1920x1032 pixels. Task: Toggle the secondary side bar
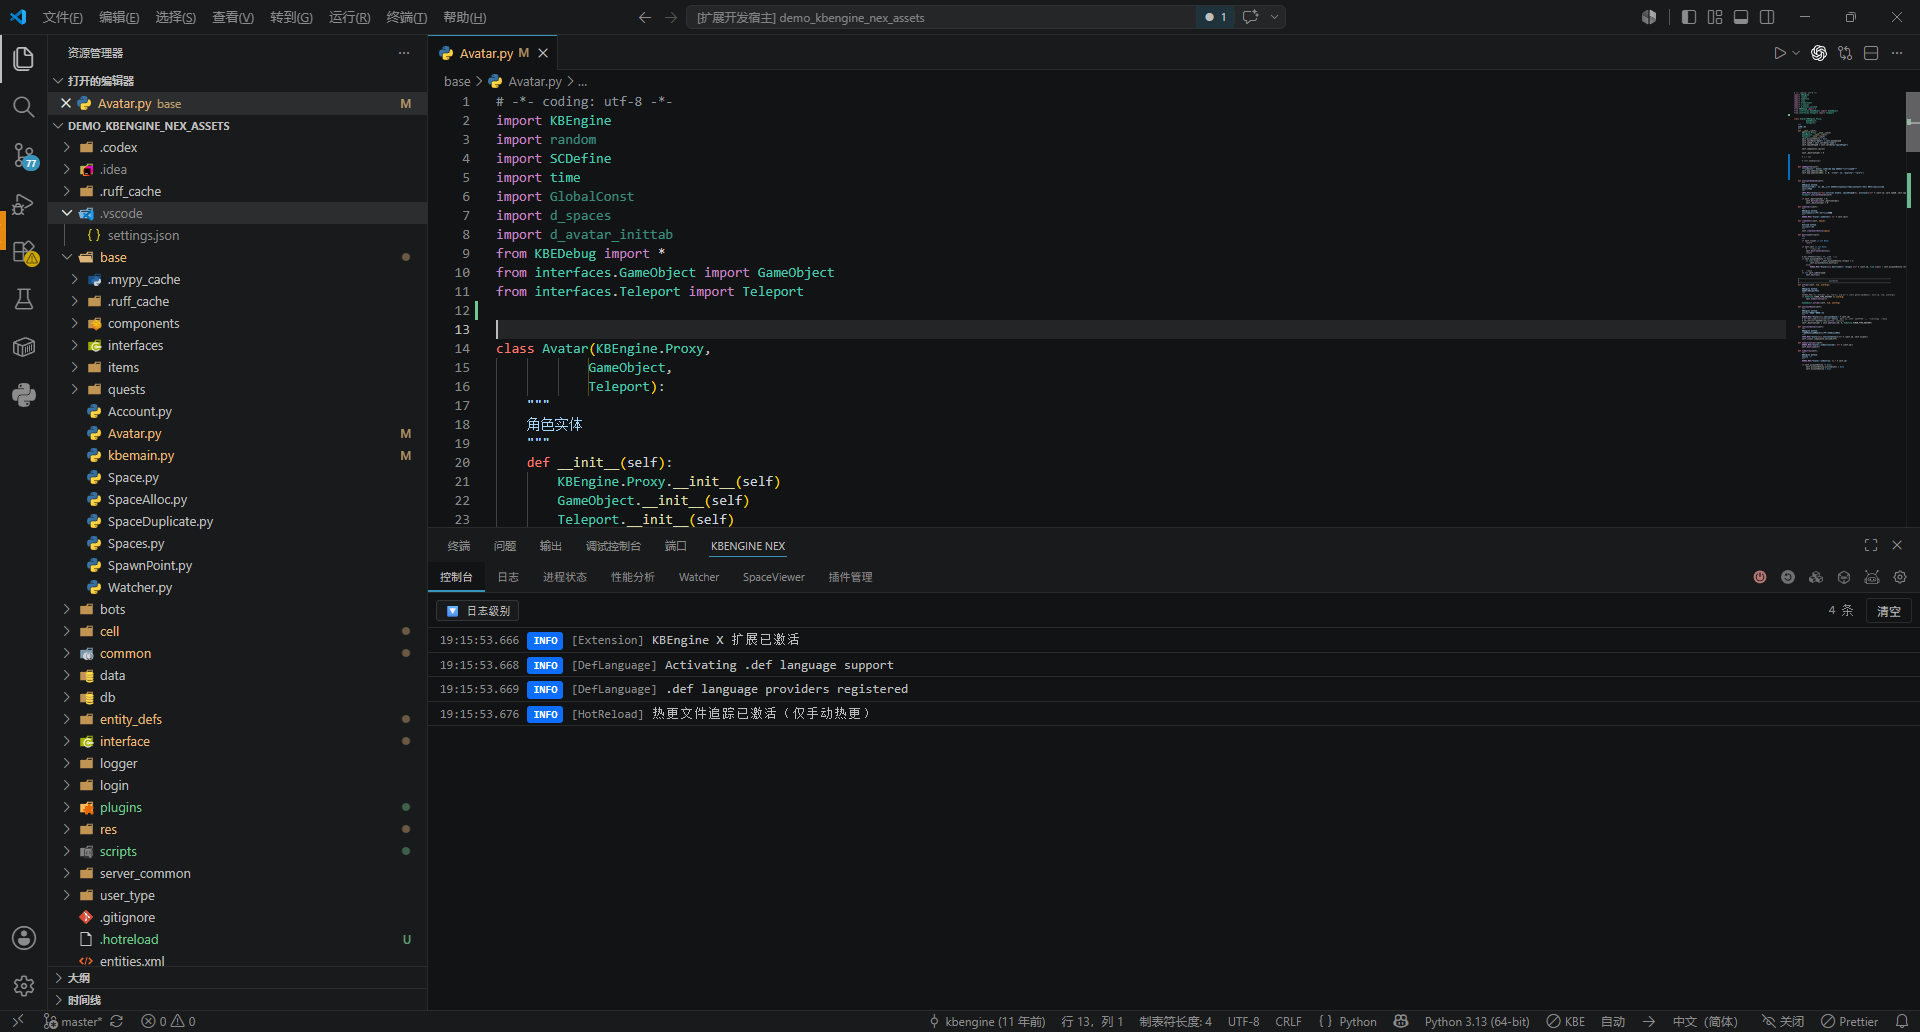(x=1767, y=17)
